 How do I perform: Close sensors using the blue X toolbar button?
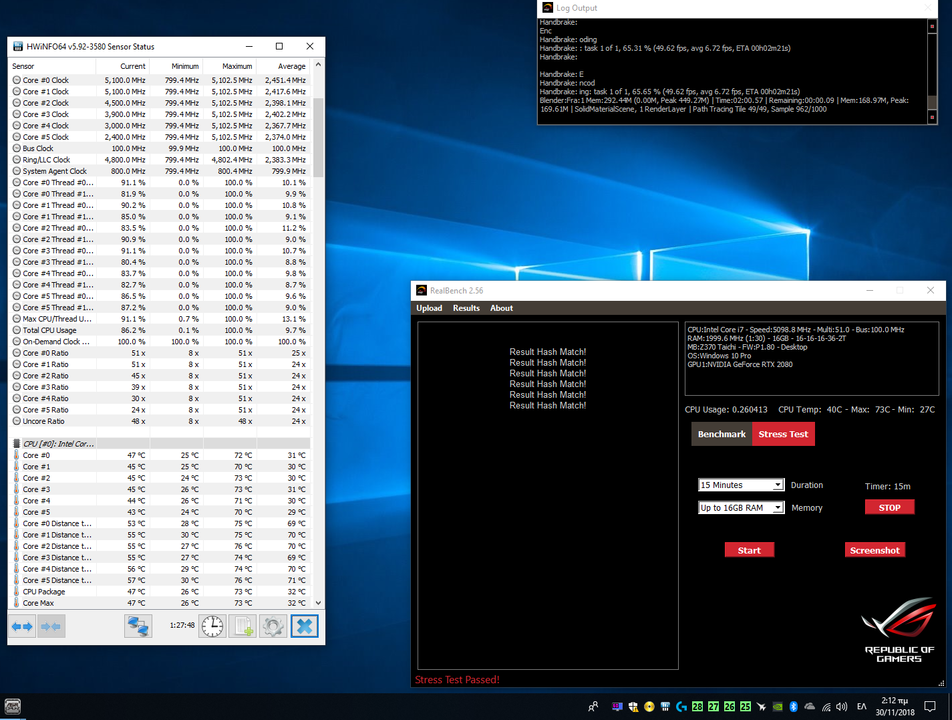pos(304,626)
